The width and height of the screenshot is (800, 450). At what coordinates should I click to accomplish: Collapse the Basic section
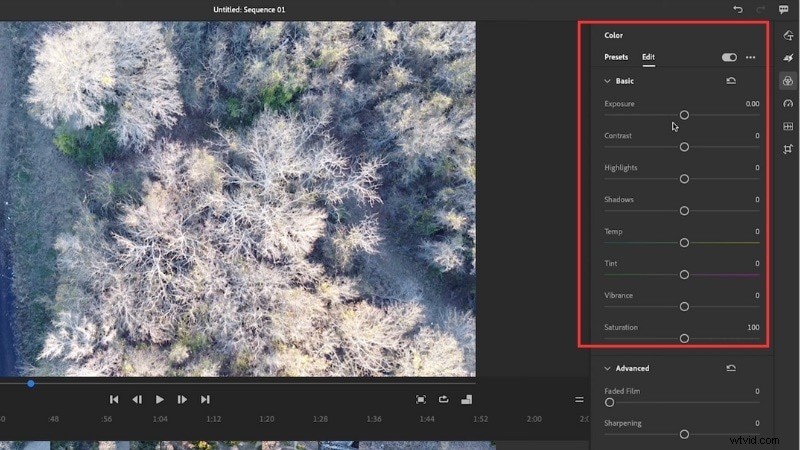tap(607, 81)
